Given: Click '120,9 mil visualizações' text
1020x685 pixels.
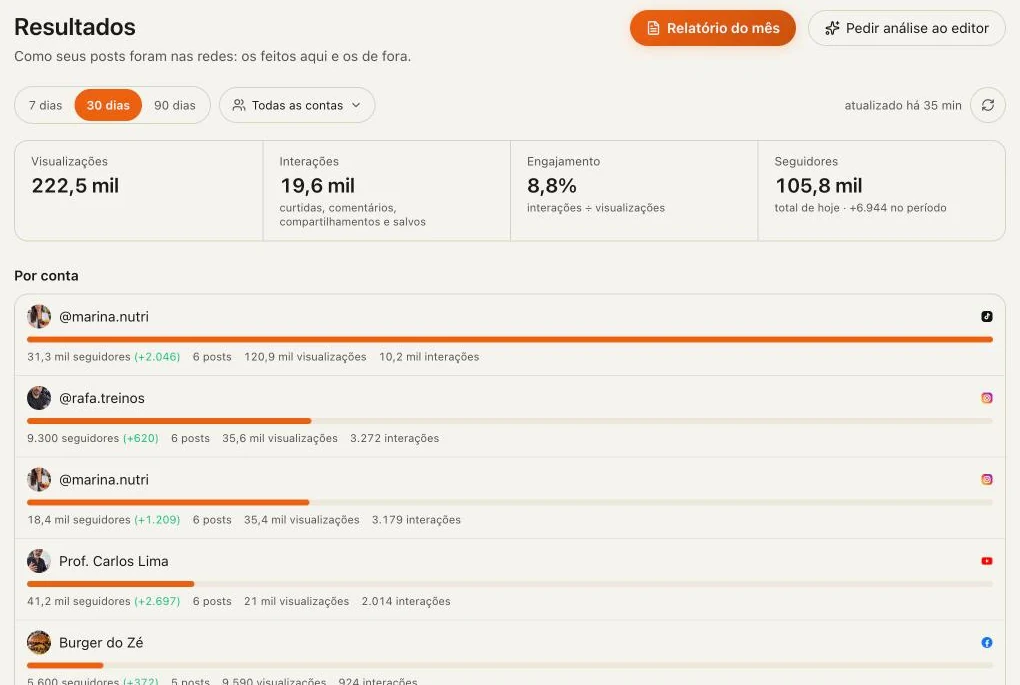Looking at the screenshot, I should 305,356.
